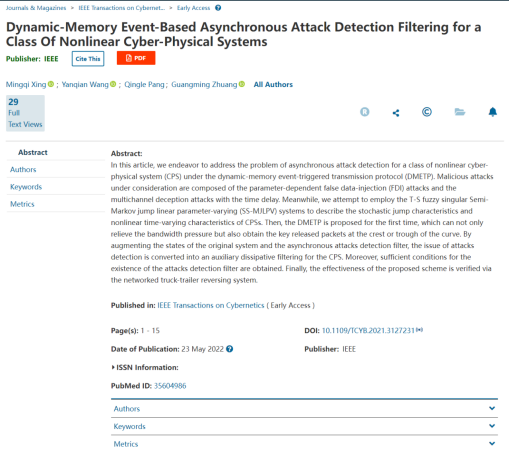This screenshot has width=510, height=452.
Task: Switch to Metrics tab in sidebar
Action: 22,204
